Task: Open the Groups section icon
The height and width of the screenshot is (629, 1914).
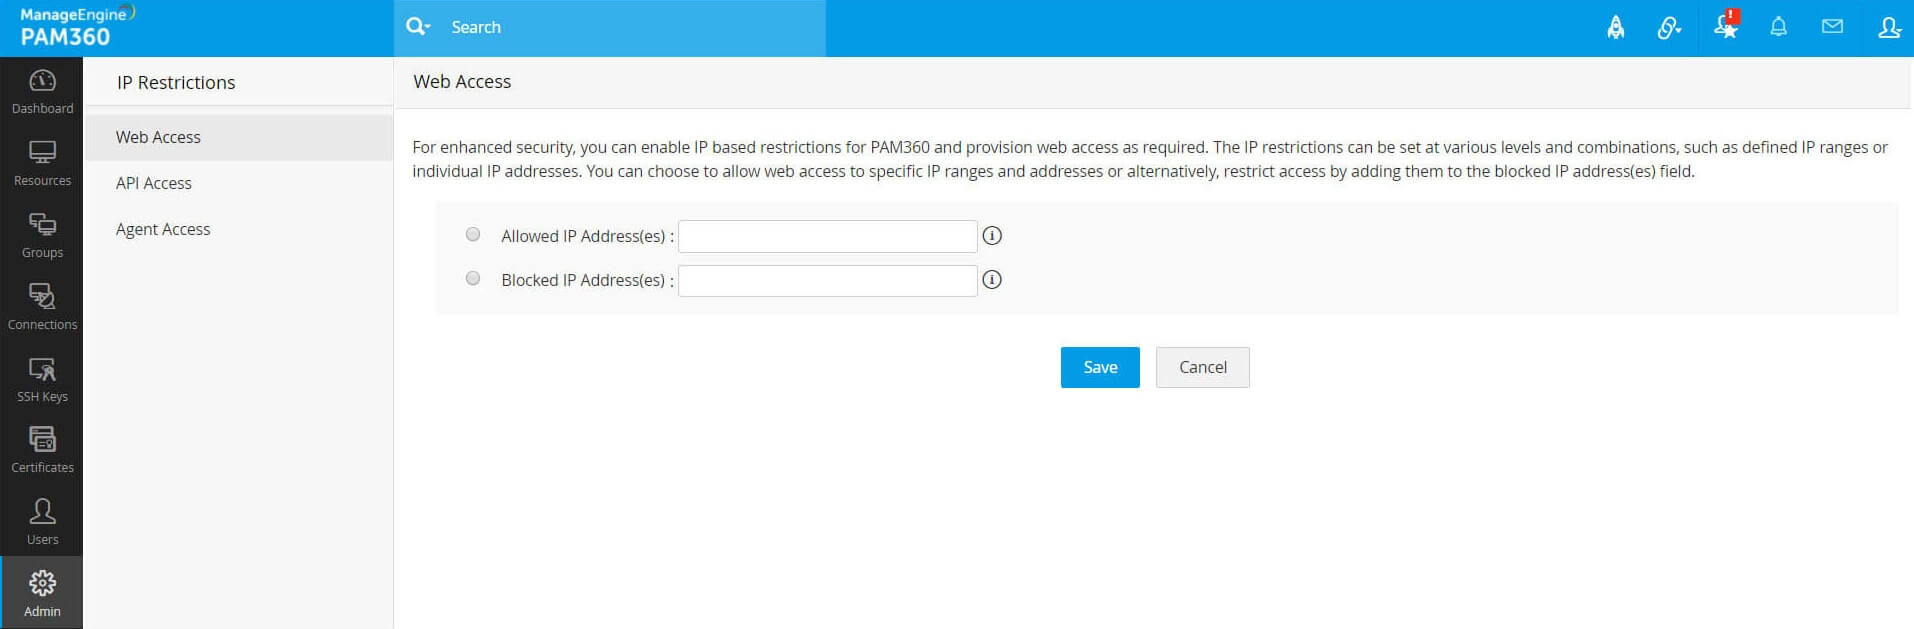Action: coord(42,225)
